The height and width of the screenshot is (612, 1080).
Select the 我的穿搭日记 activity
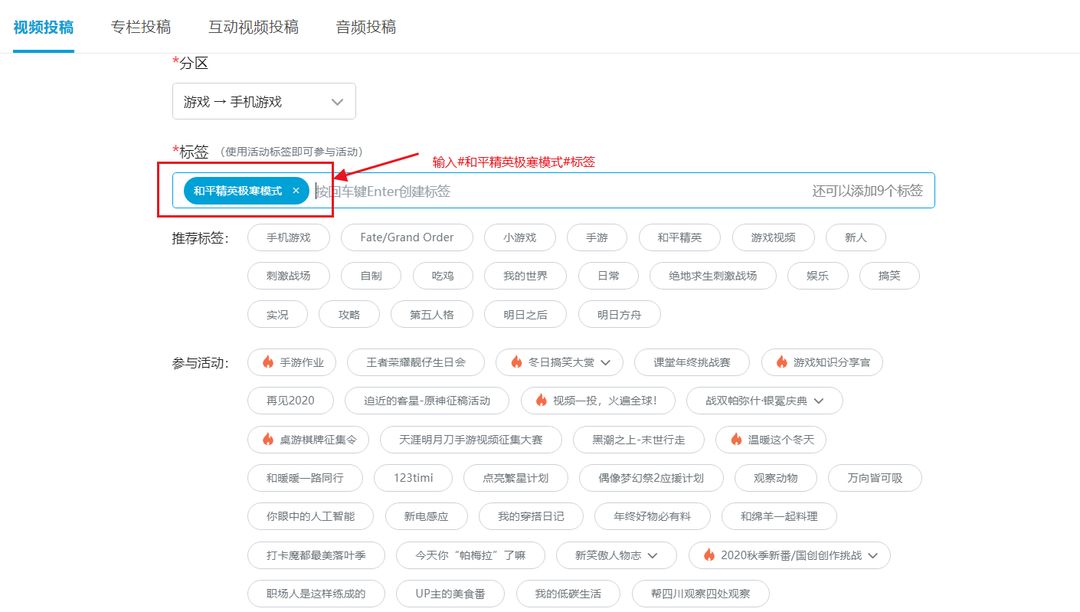coord(531,516)
